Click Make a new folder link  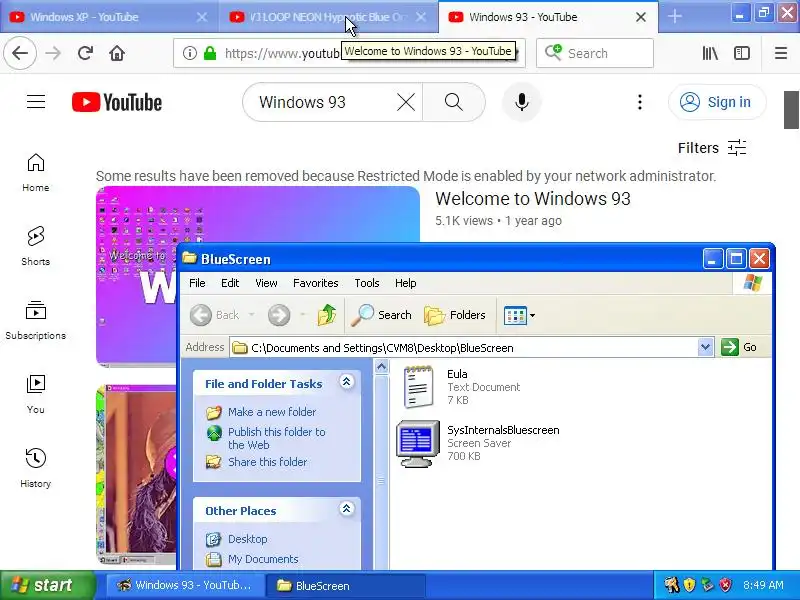(271, 412)
